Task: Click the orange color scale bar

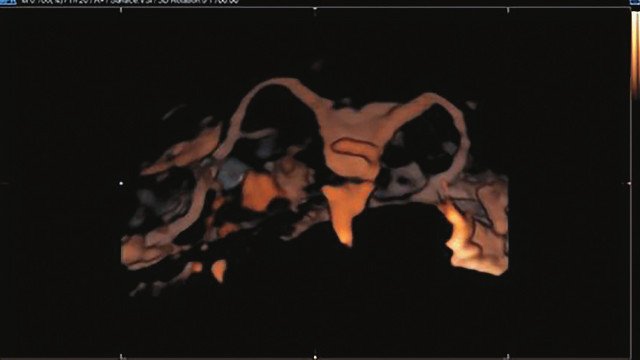Action: point(635,55)
